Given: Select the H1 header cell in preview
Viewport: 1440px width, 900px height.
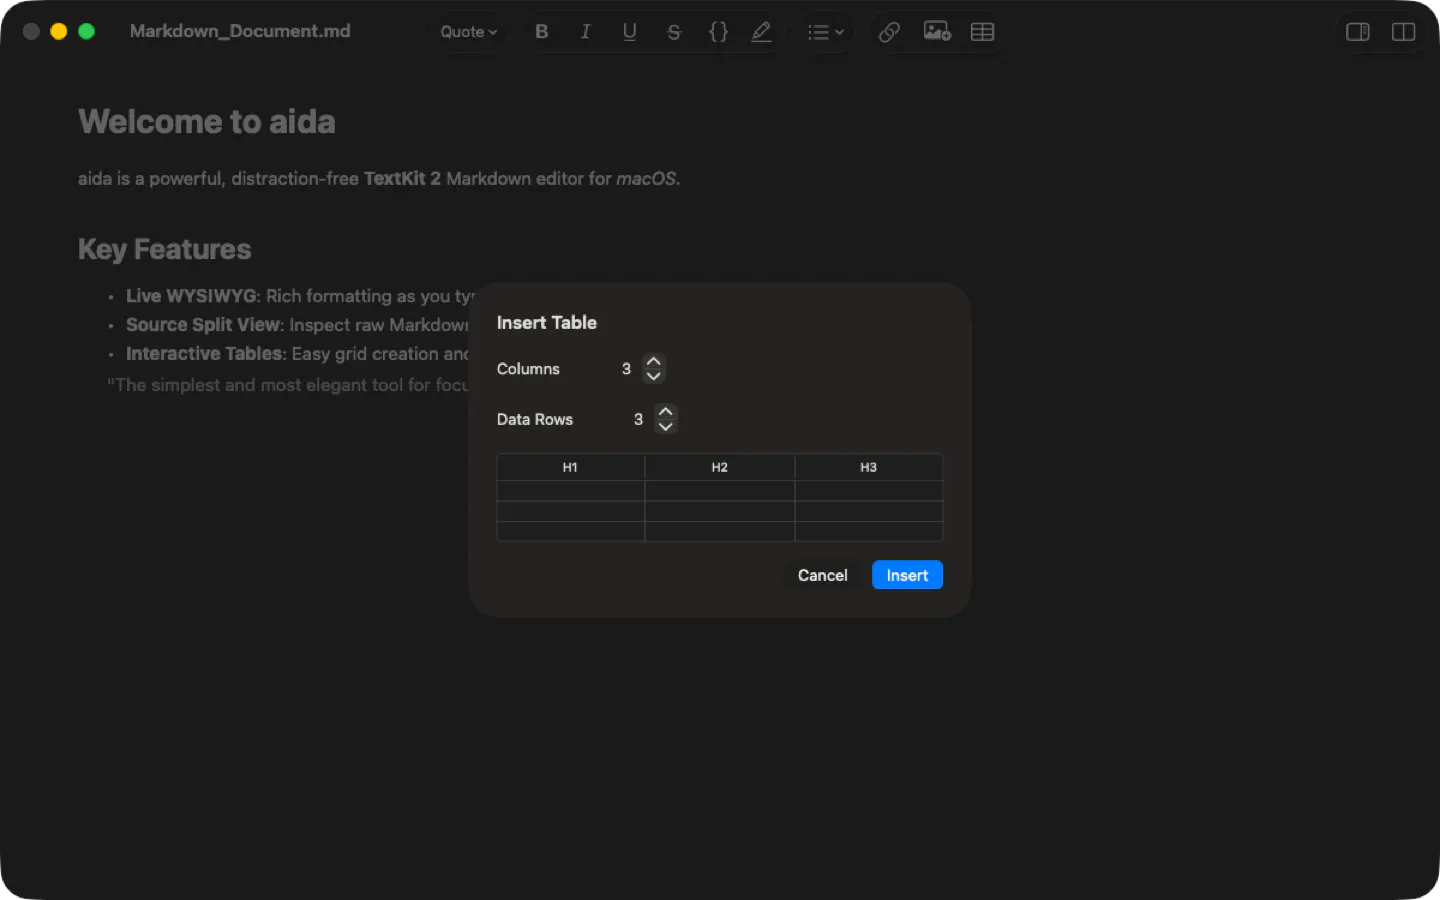Looking at the screenshot, I should point(571,468).
